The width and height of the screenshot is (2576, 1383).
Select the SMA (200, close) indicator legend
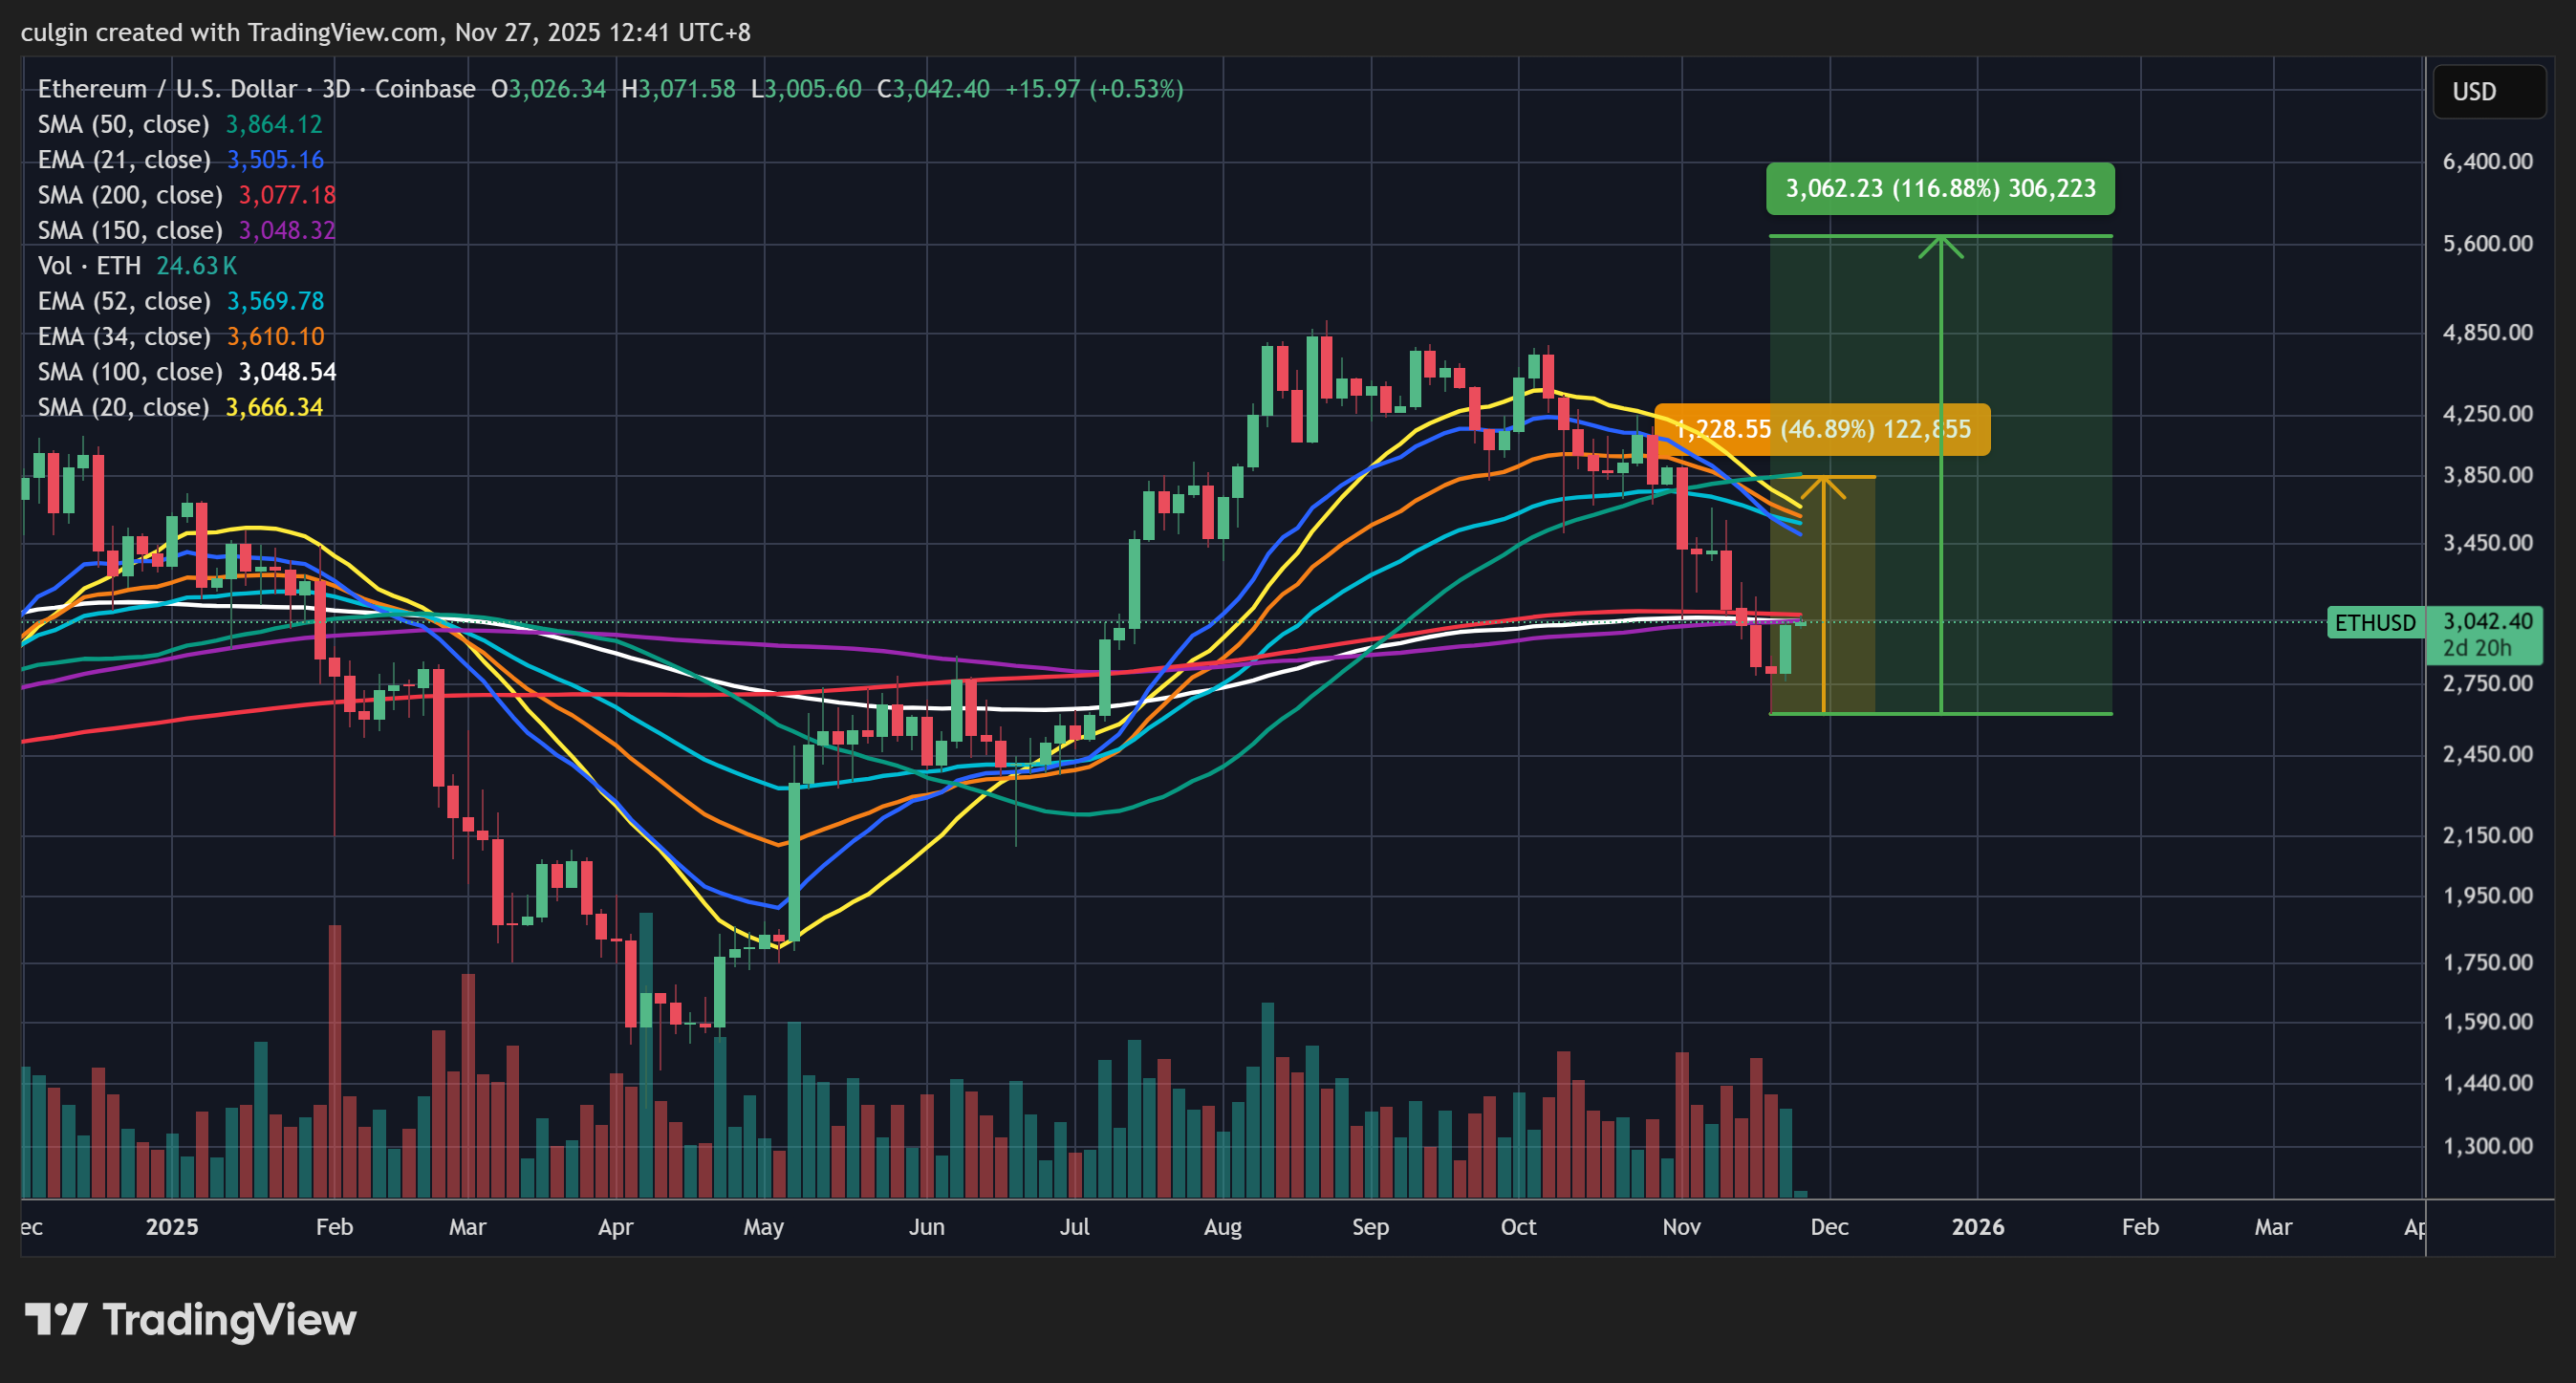(x=187, y=195)
